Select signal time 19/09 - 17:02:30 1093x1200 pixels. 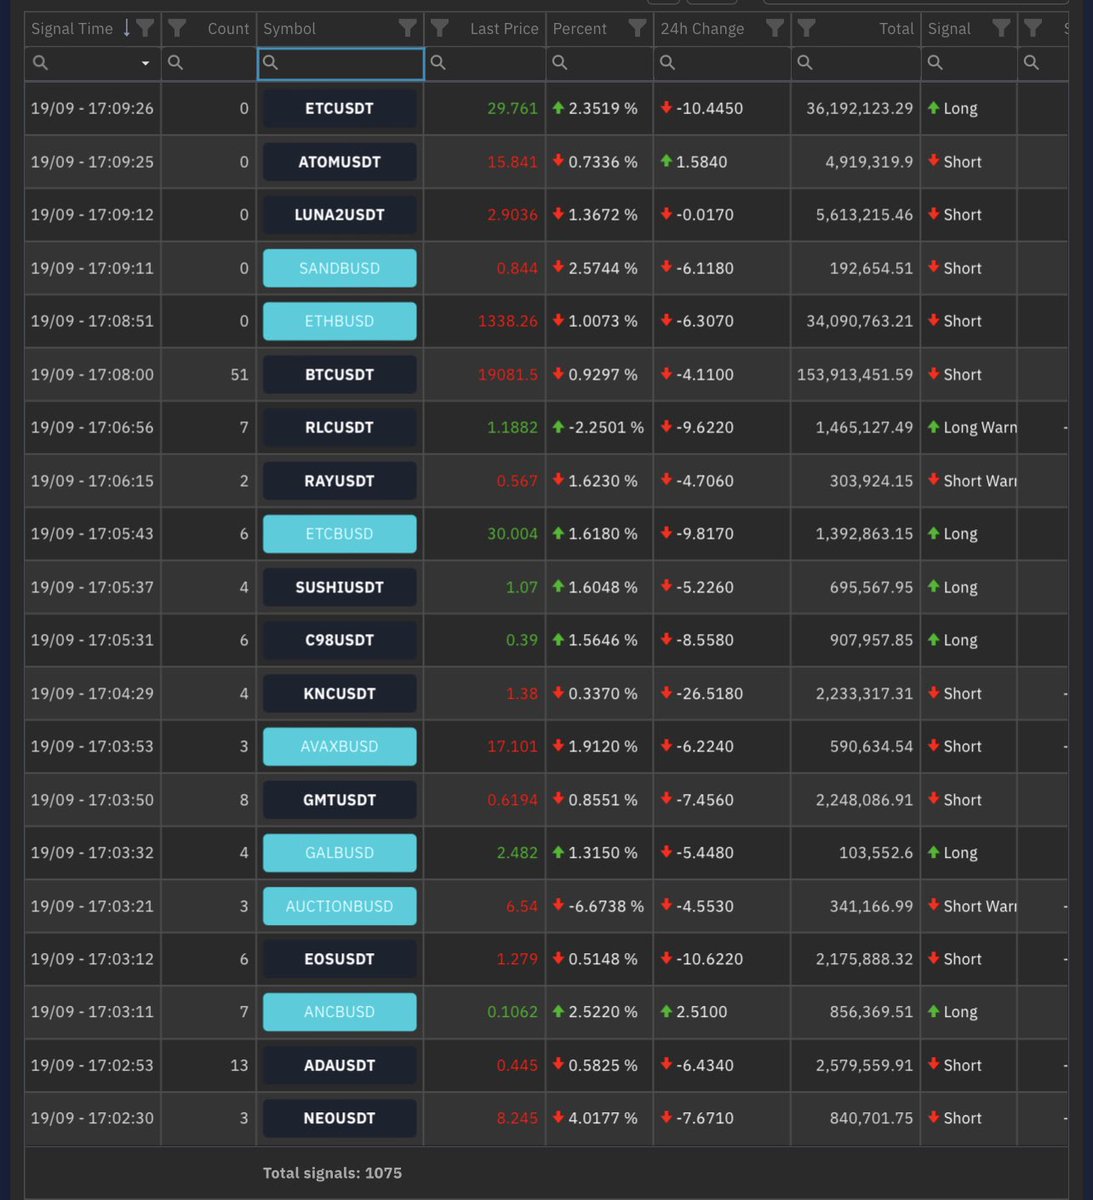[x=92, y=1118]
